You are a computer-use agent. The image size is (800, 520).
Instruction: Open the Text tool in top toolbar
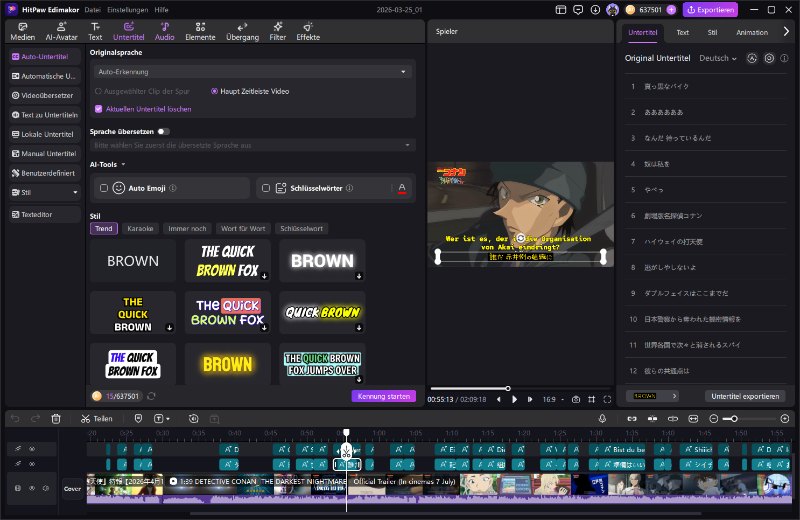(x=95, y=32)
